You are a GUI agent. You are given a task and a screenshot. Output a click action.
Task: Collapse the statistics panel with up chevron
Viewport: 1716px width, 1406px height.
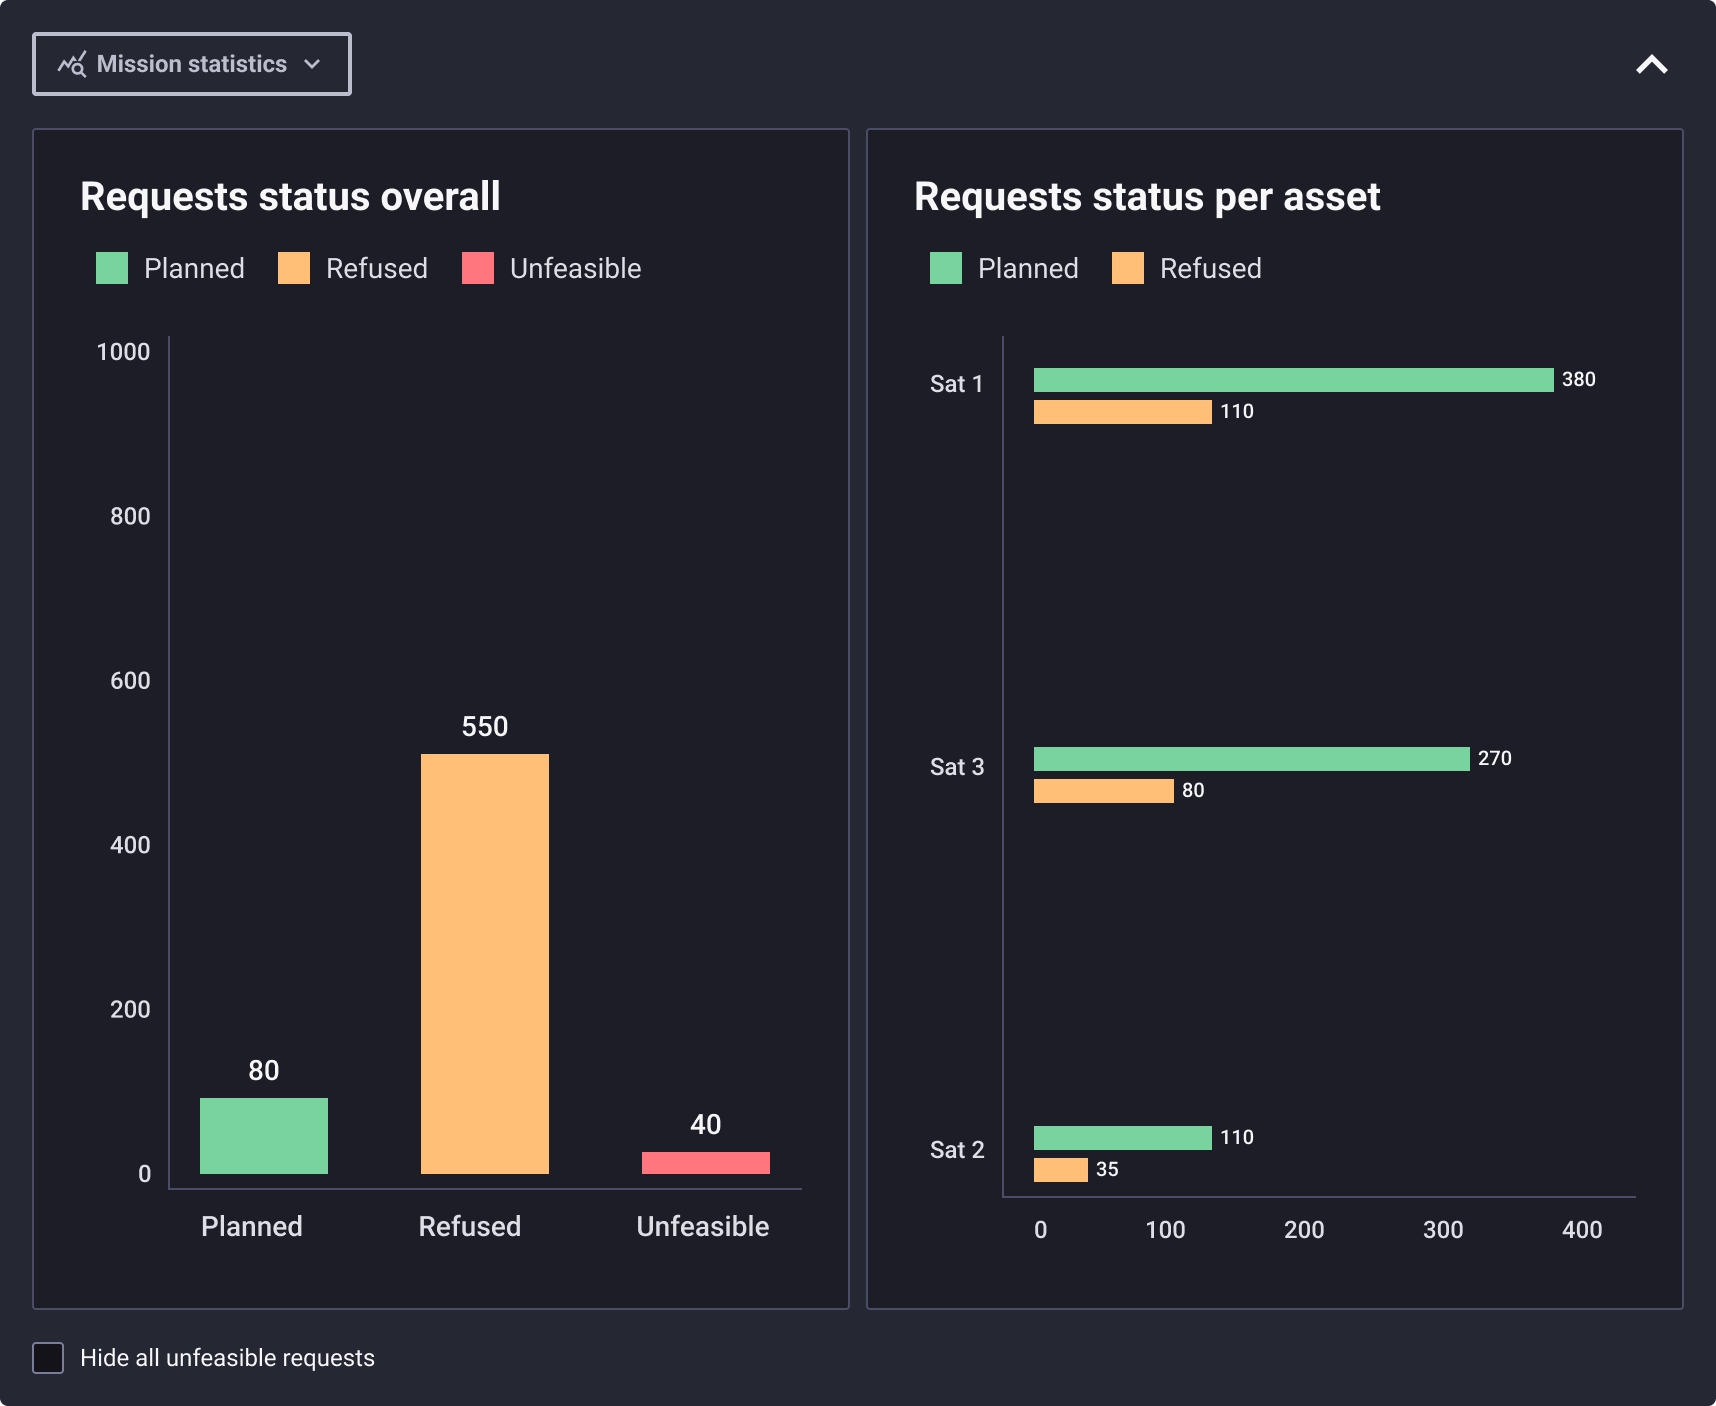[x=1652, y=65]
